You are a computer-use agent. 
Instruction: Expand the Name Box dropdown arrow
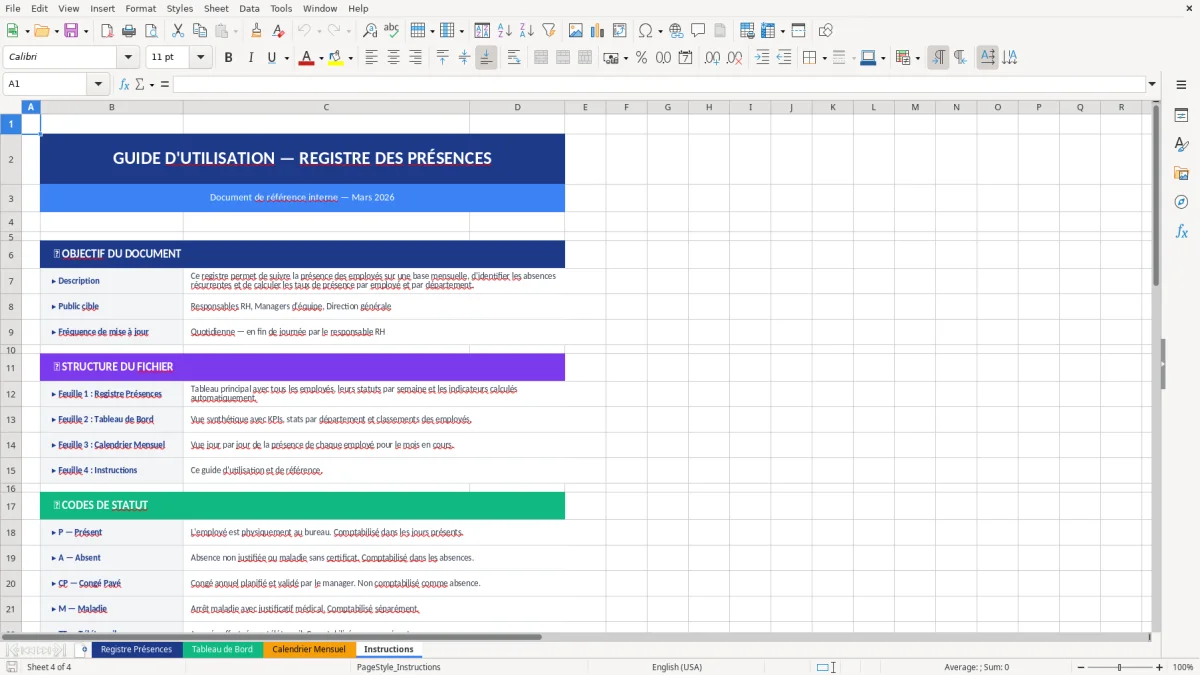point(98,85)
